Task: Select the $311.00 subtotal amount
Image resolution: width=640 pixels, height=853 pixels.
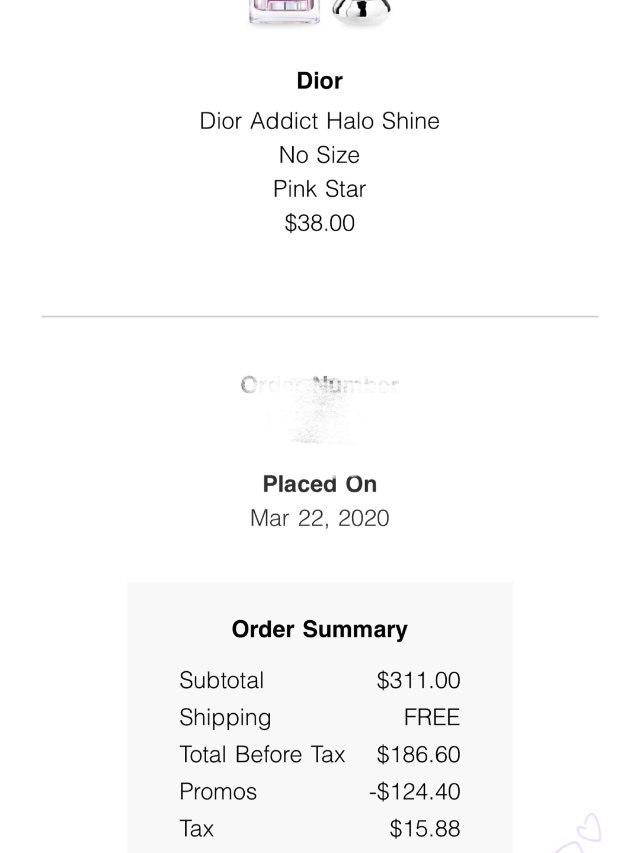Action: pos(418,680)
